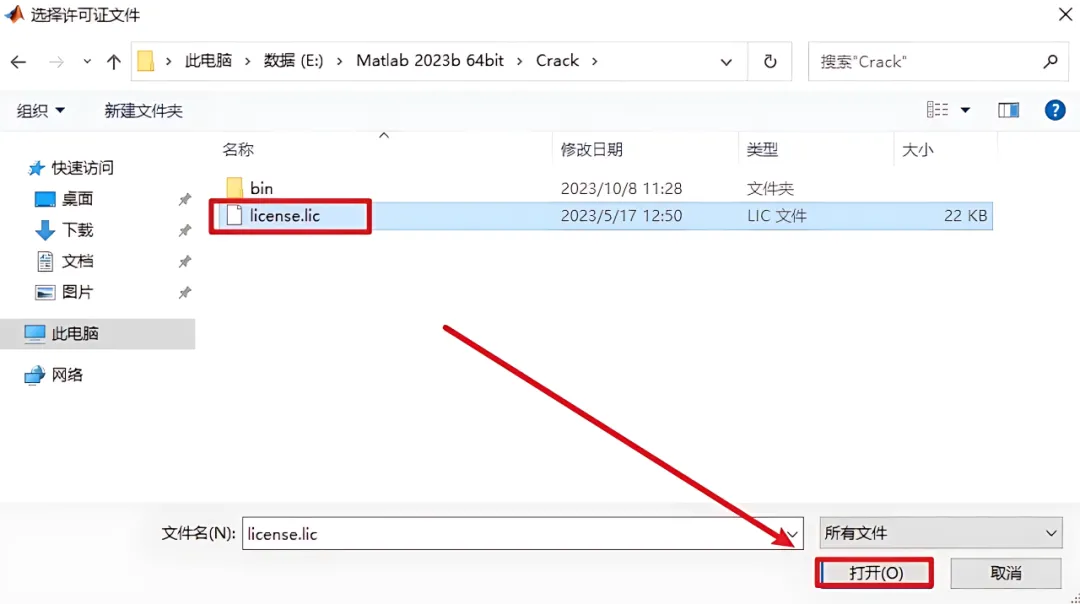The width and height of the screenshot is (1080, 604).
Task: Click pin icon next to 桌面
Action: tap(185, 200)
